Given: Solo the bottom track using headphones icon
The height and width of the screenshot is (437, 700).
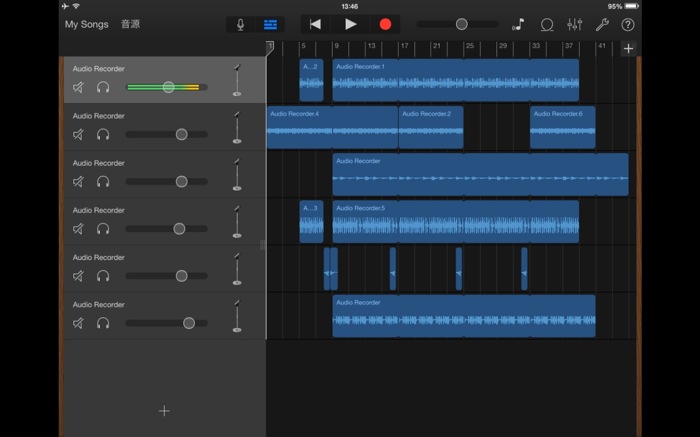Looking at the screenshot, I should [x=103, y=323].
